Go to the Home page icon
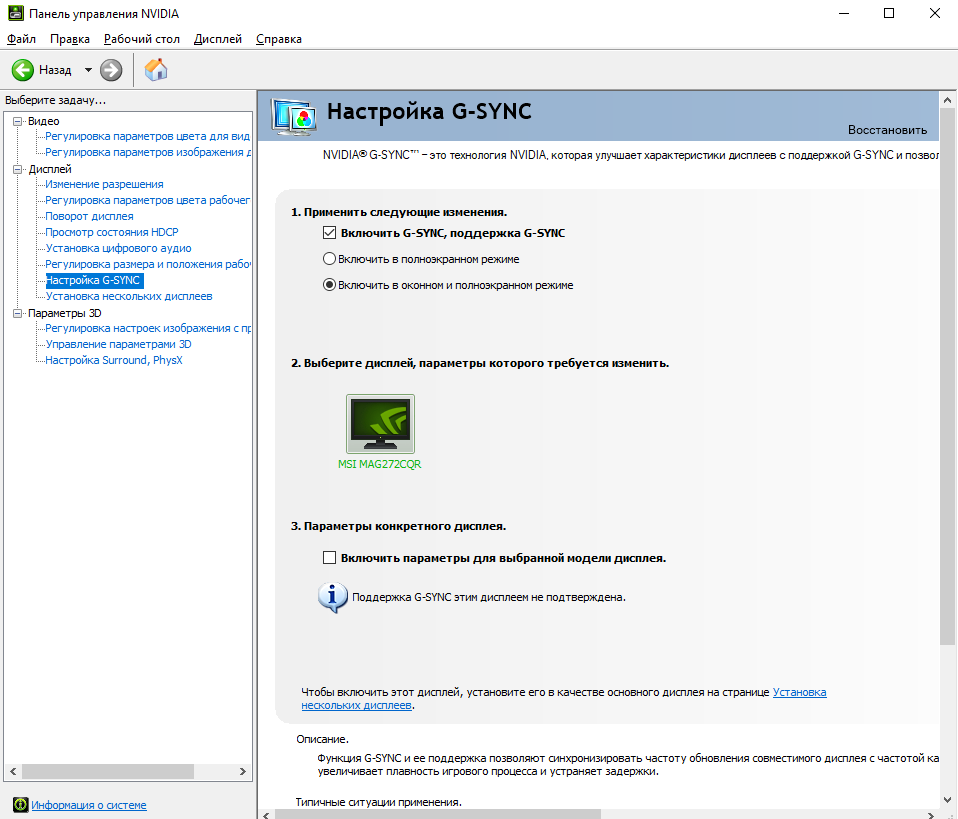Screen dimensions: 958x819 click(x=156, y=70)
